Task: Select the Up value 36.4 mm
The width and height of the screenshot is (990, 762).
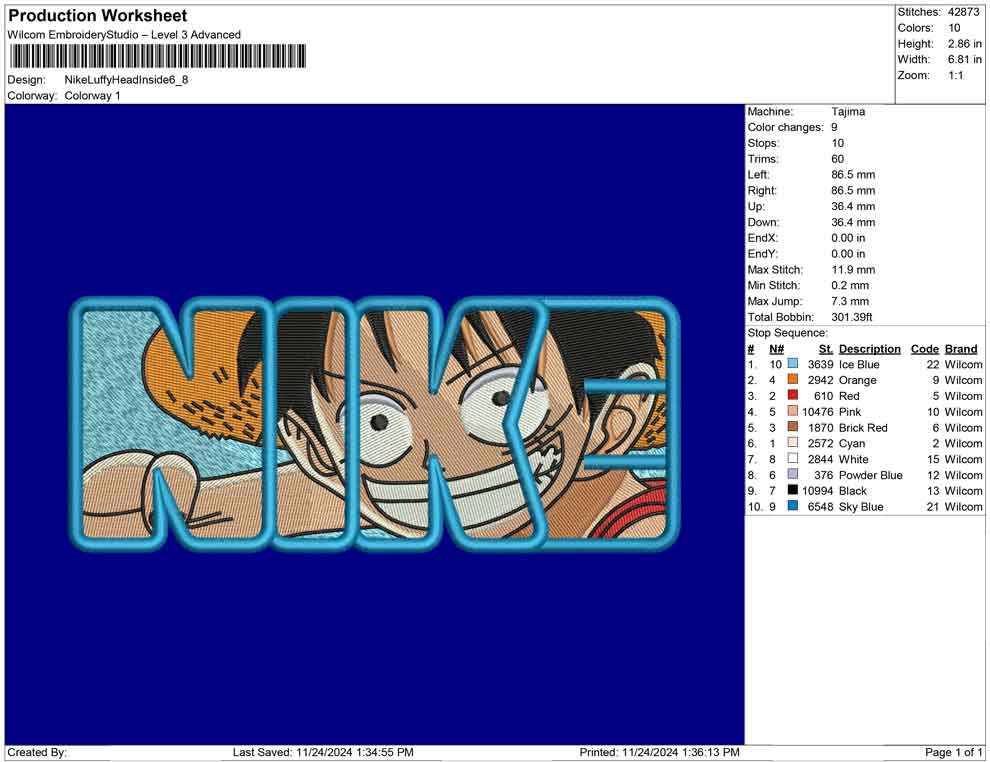Action: (x=853, y=206)
